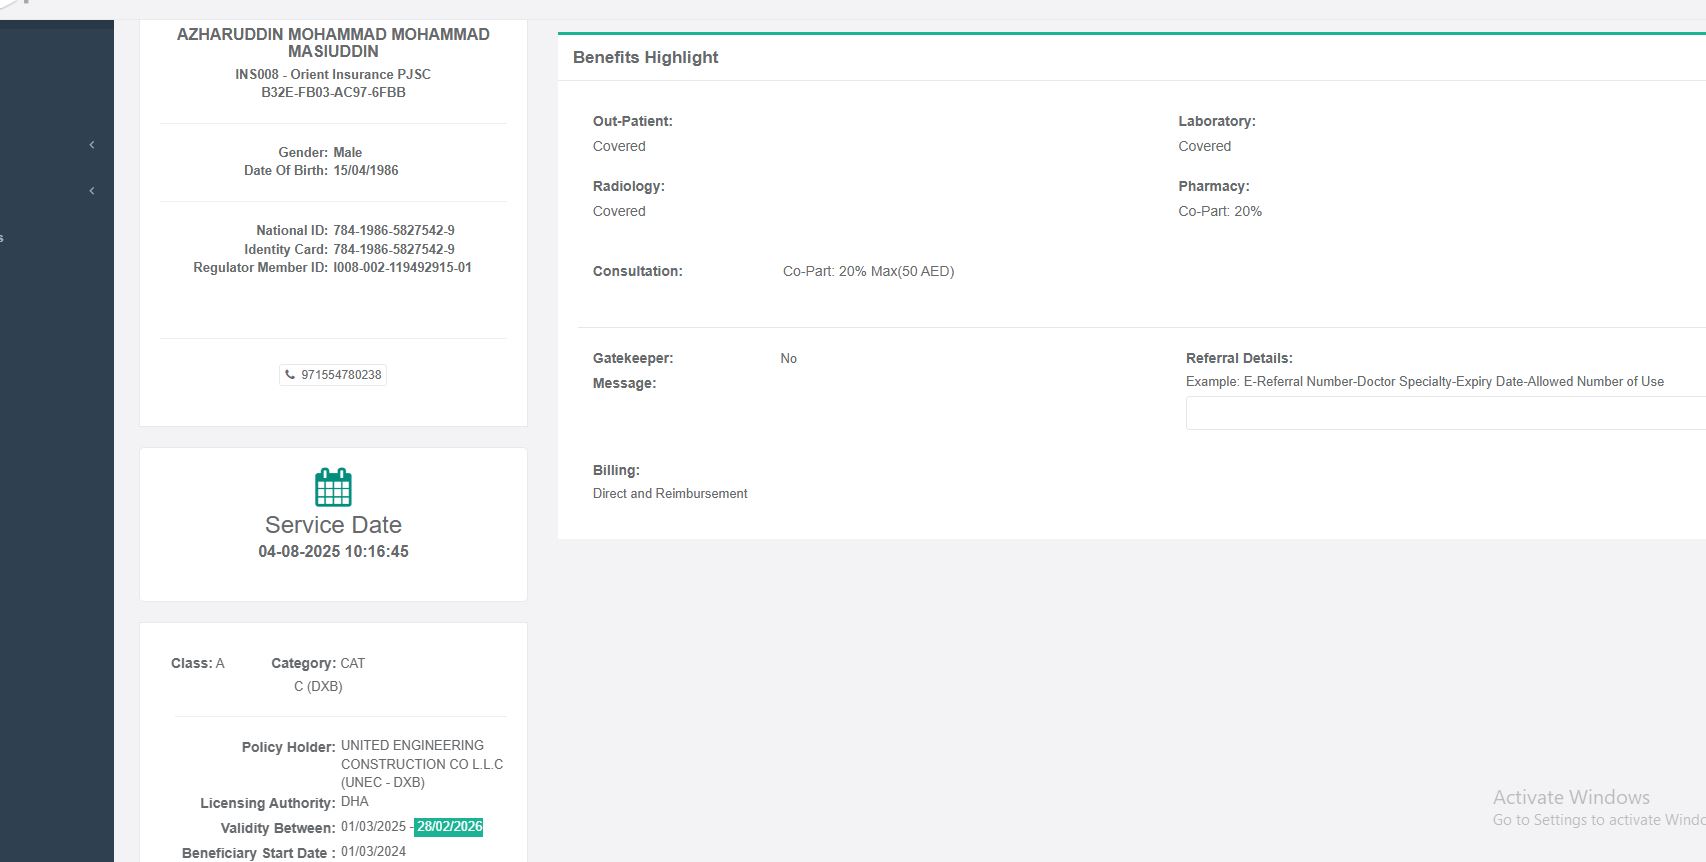Click the Service Date calendar icon
Viewport: 1706px width, 862px height.
[333, 488]
